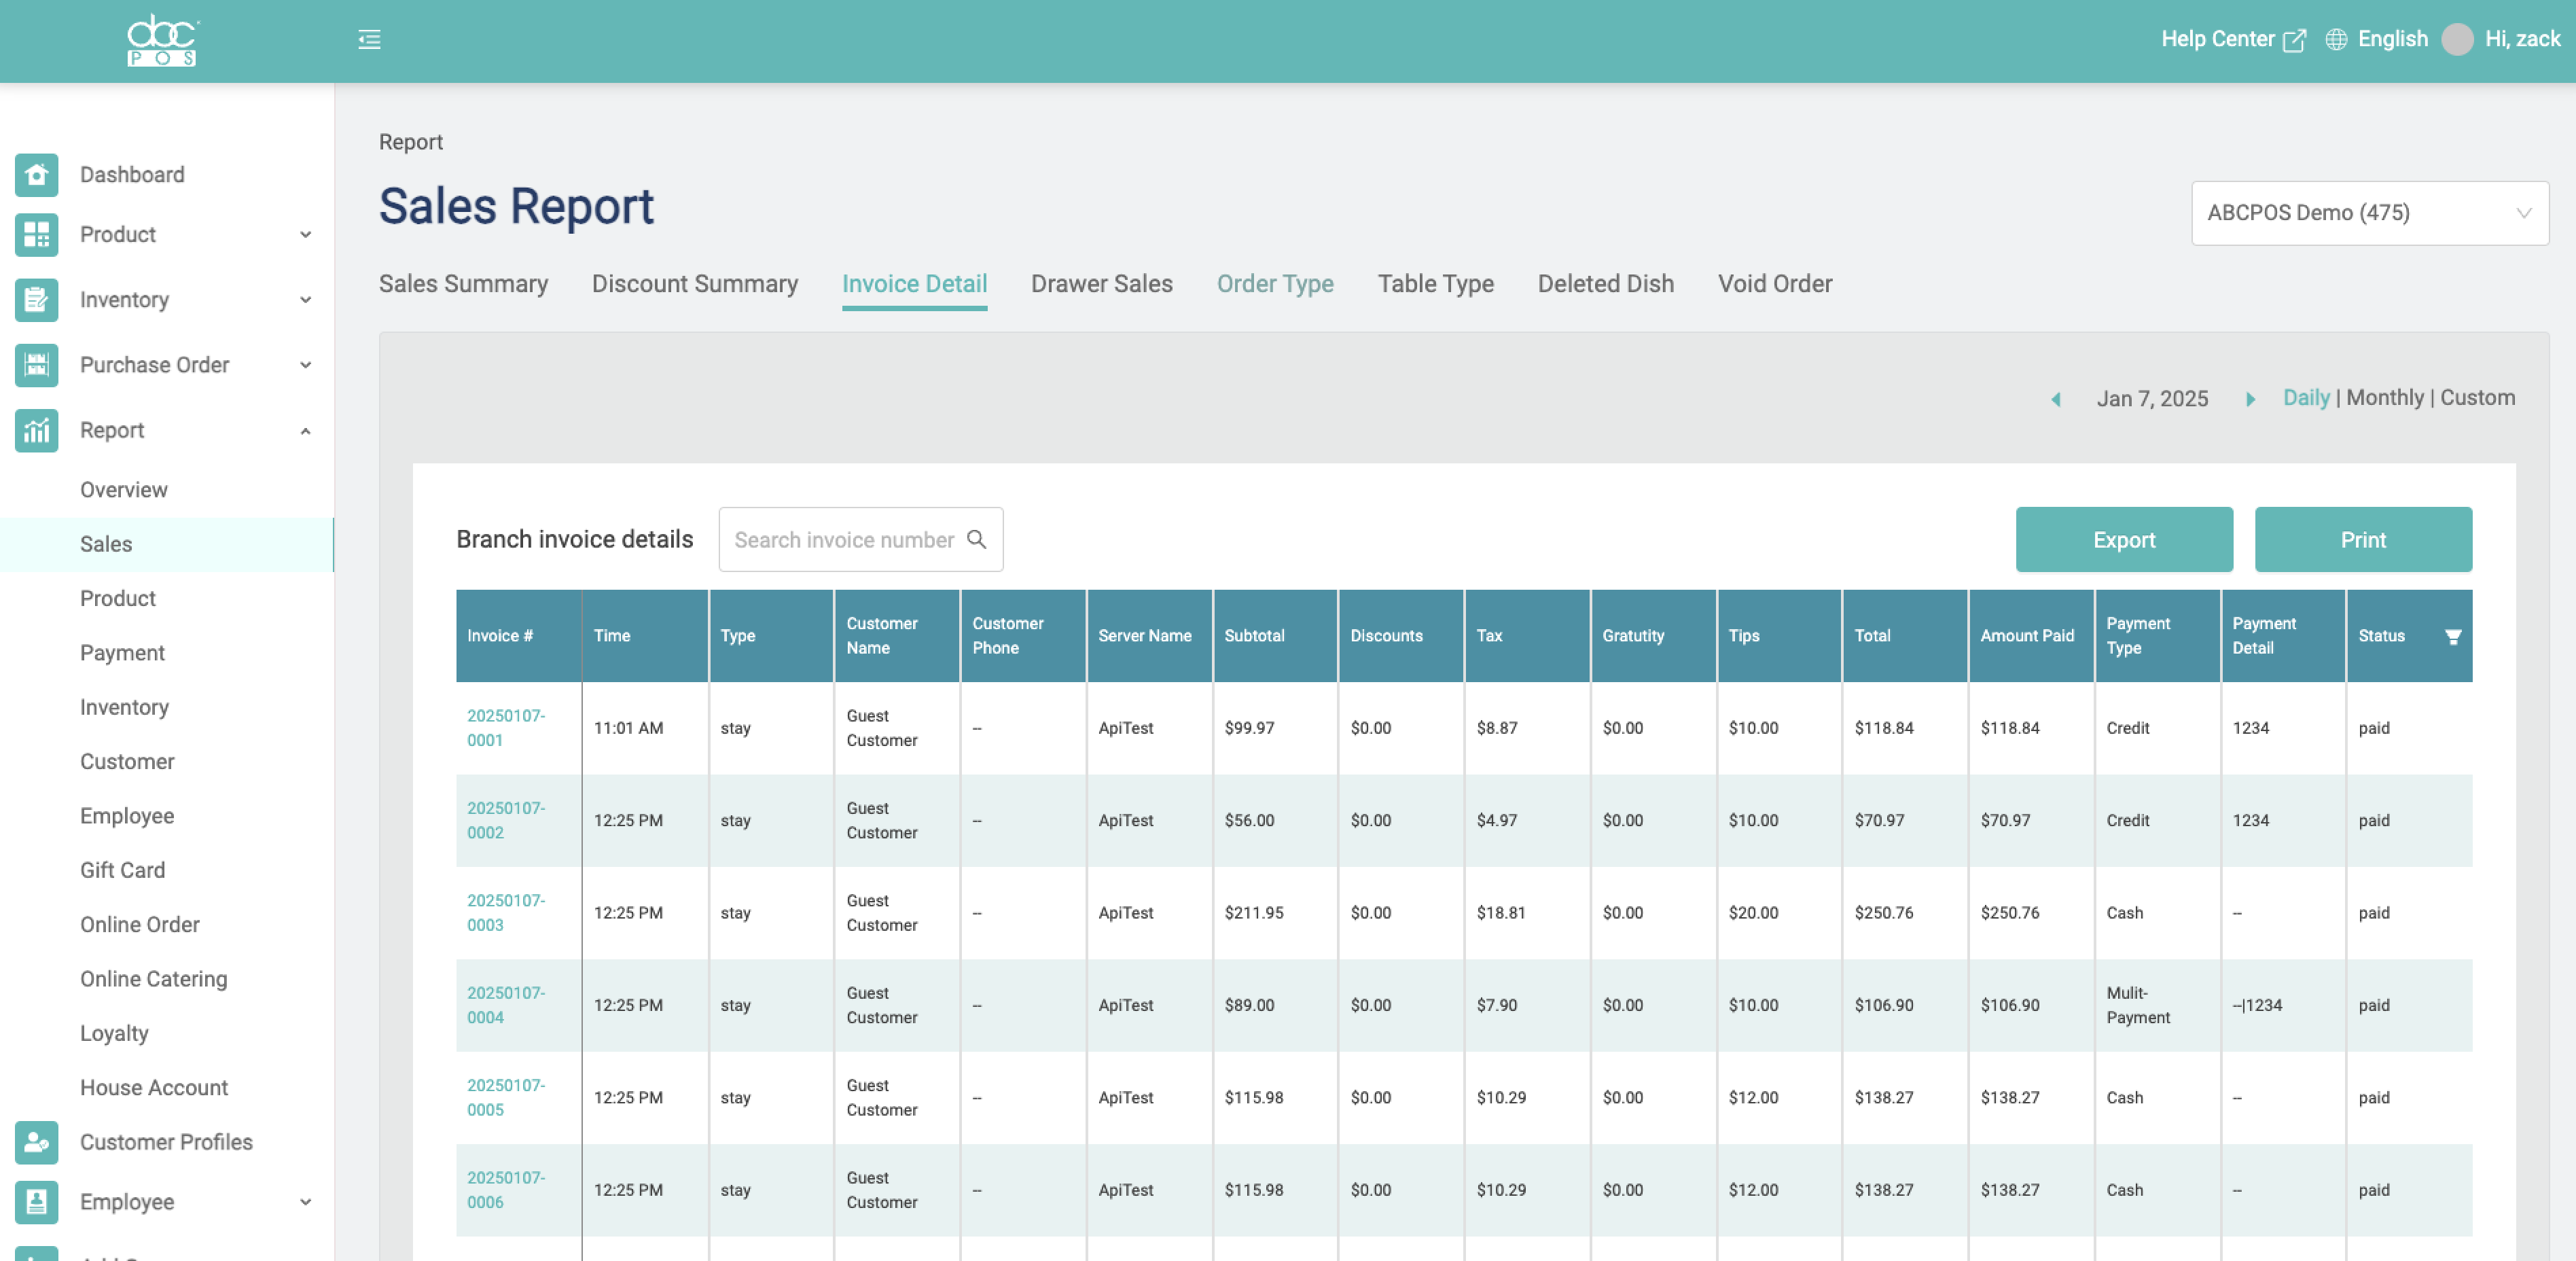
Task: Select the Monthly date range
Action: click(2385, 398)
